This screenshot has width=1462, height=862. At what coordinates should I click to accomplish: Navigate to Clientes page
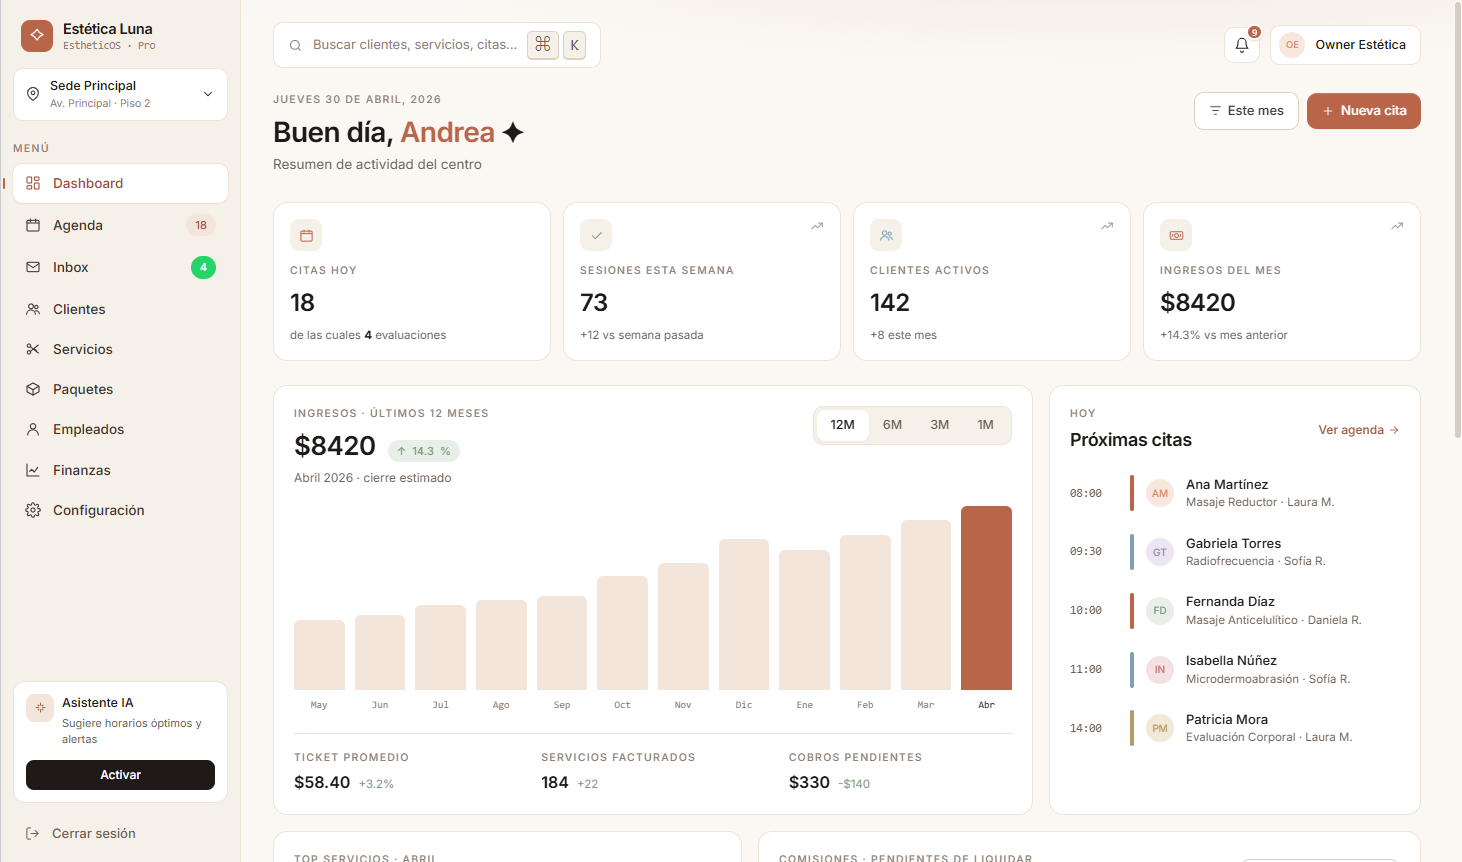pos(121,309)
